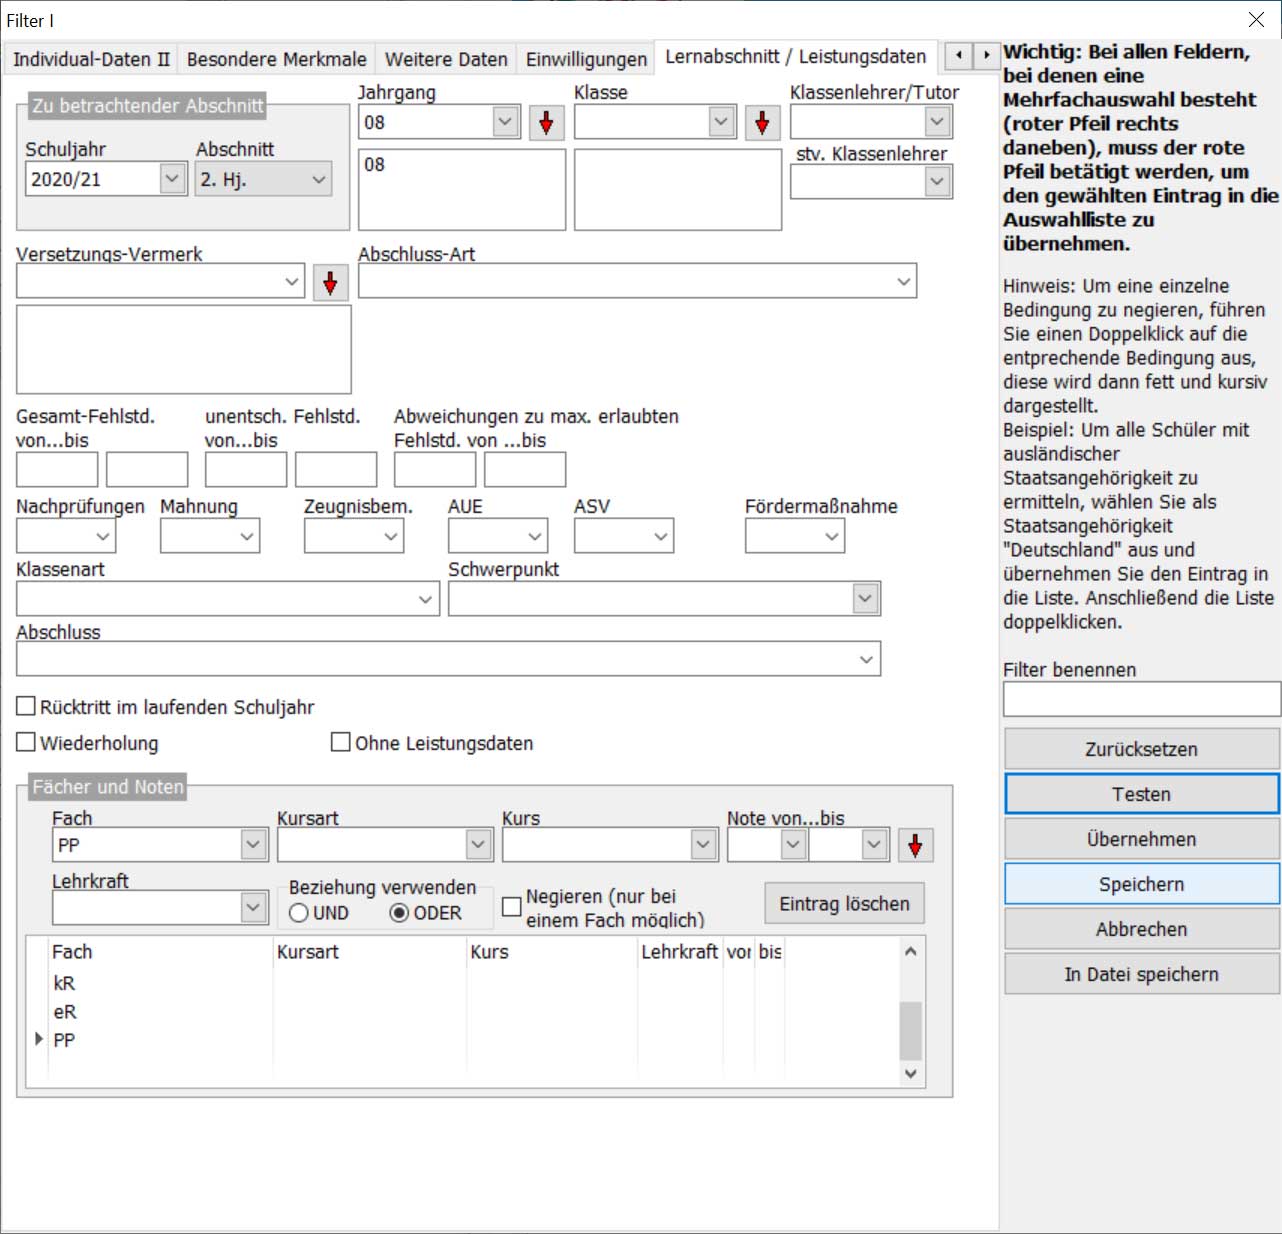Open the ASV dropdown
Viewport: 1282px width, 1234px height.
coord(661,536)
